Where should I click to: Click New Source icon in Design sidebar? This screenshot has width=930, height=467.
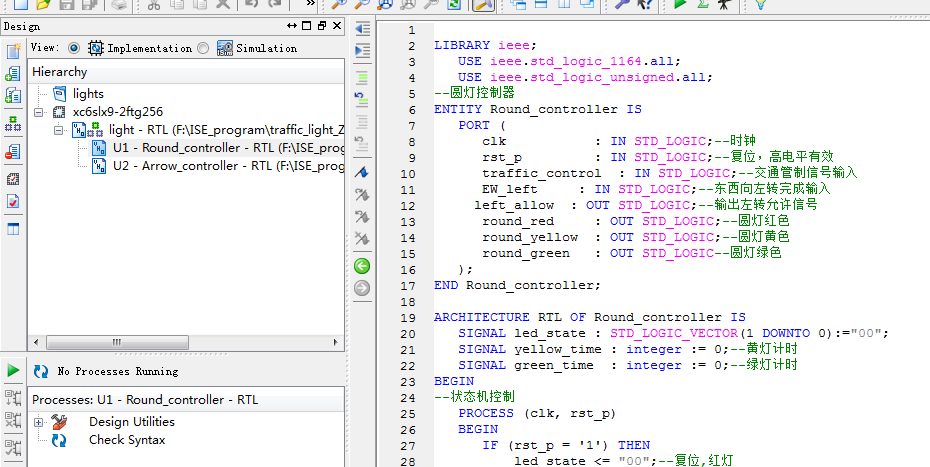13,51
